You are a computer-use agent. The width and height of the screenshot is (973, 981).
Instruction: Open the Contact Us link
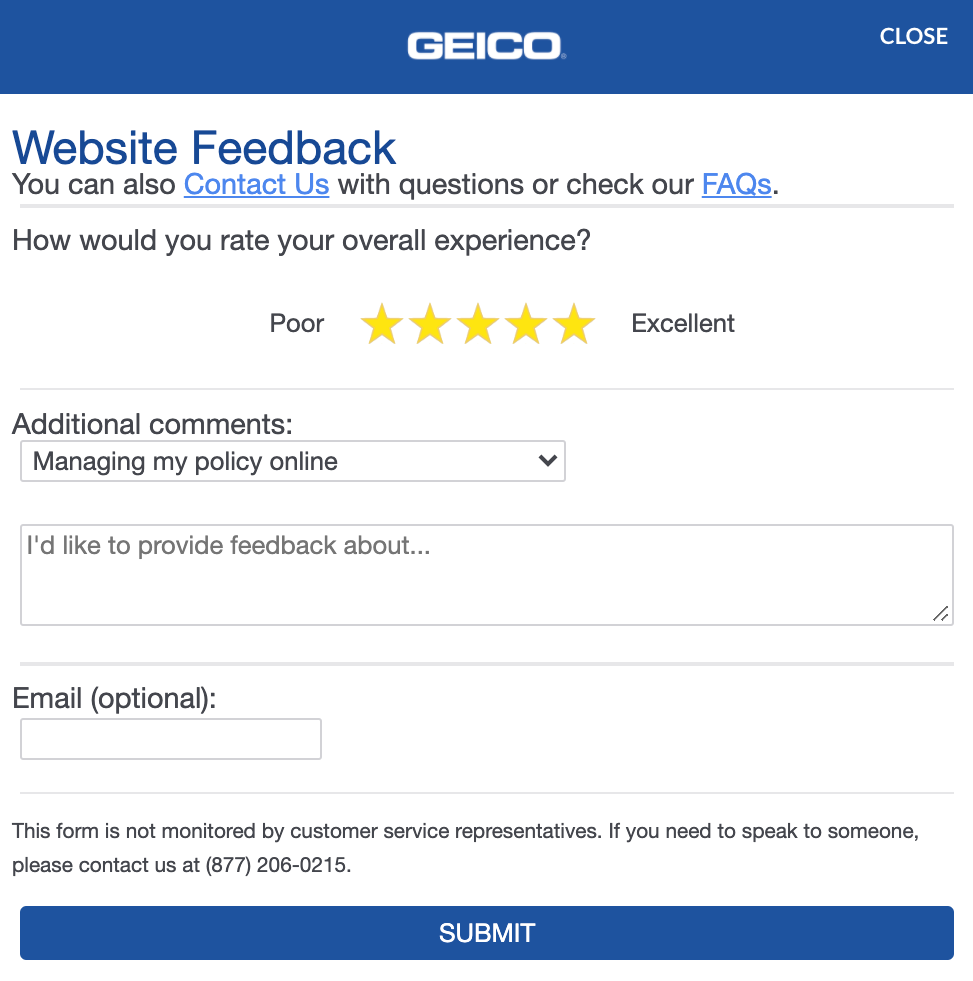[256, 185]
